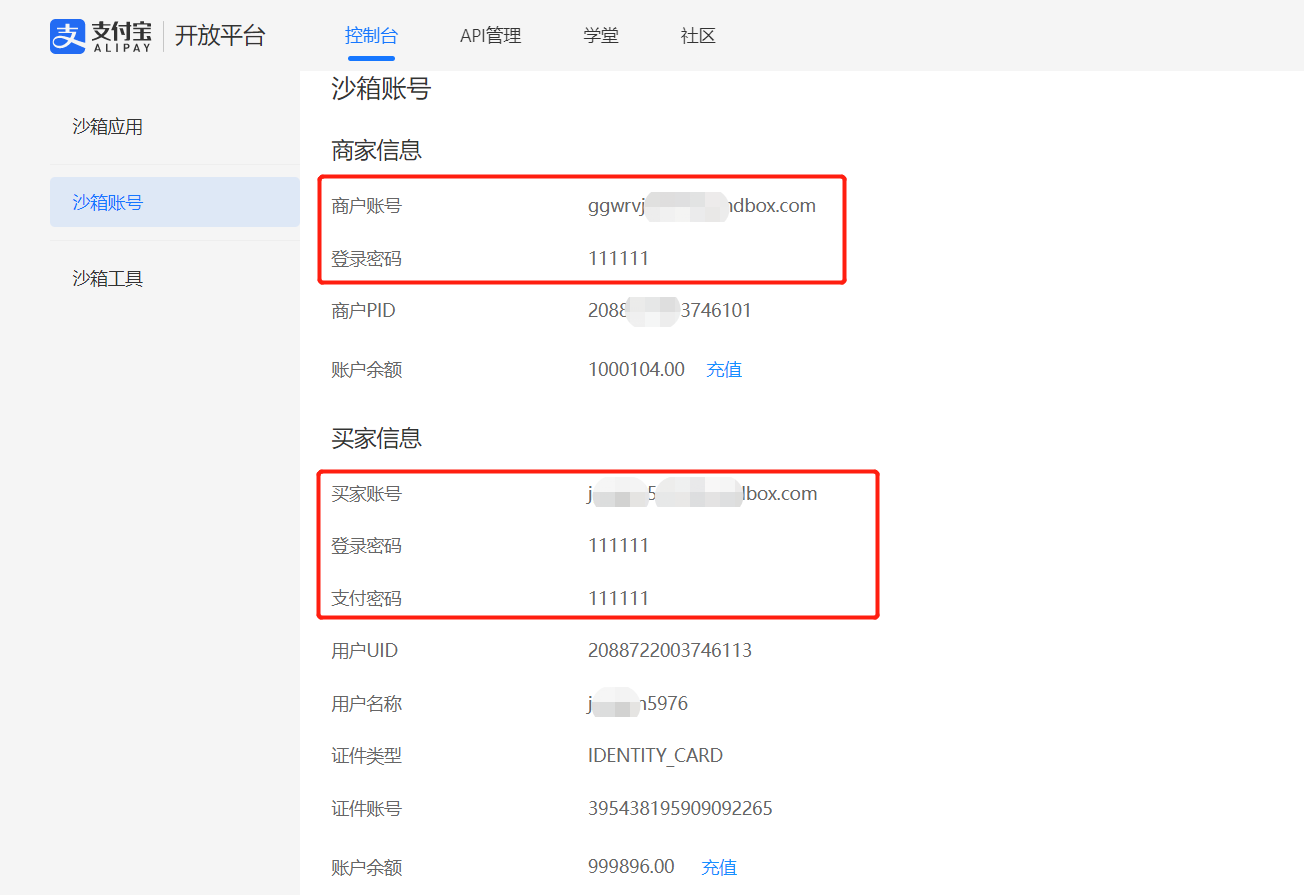
Task: Click 充值 next to merchant balance 1000104.00
Action: click(x=724, y=370)
